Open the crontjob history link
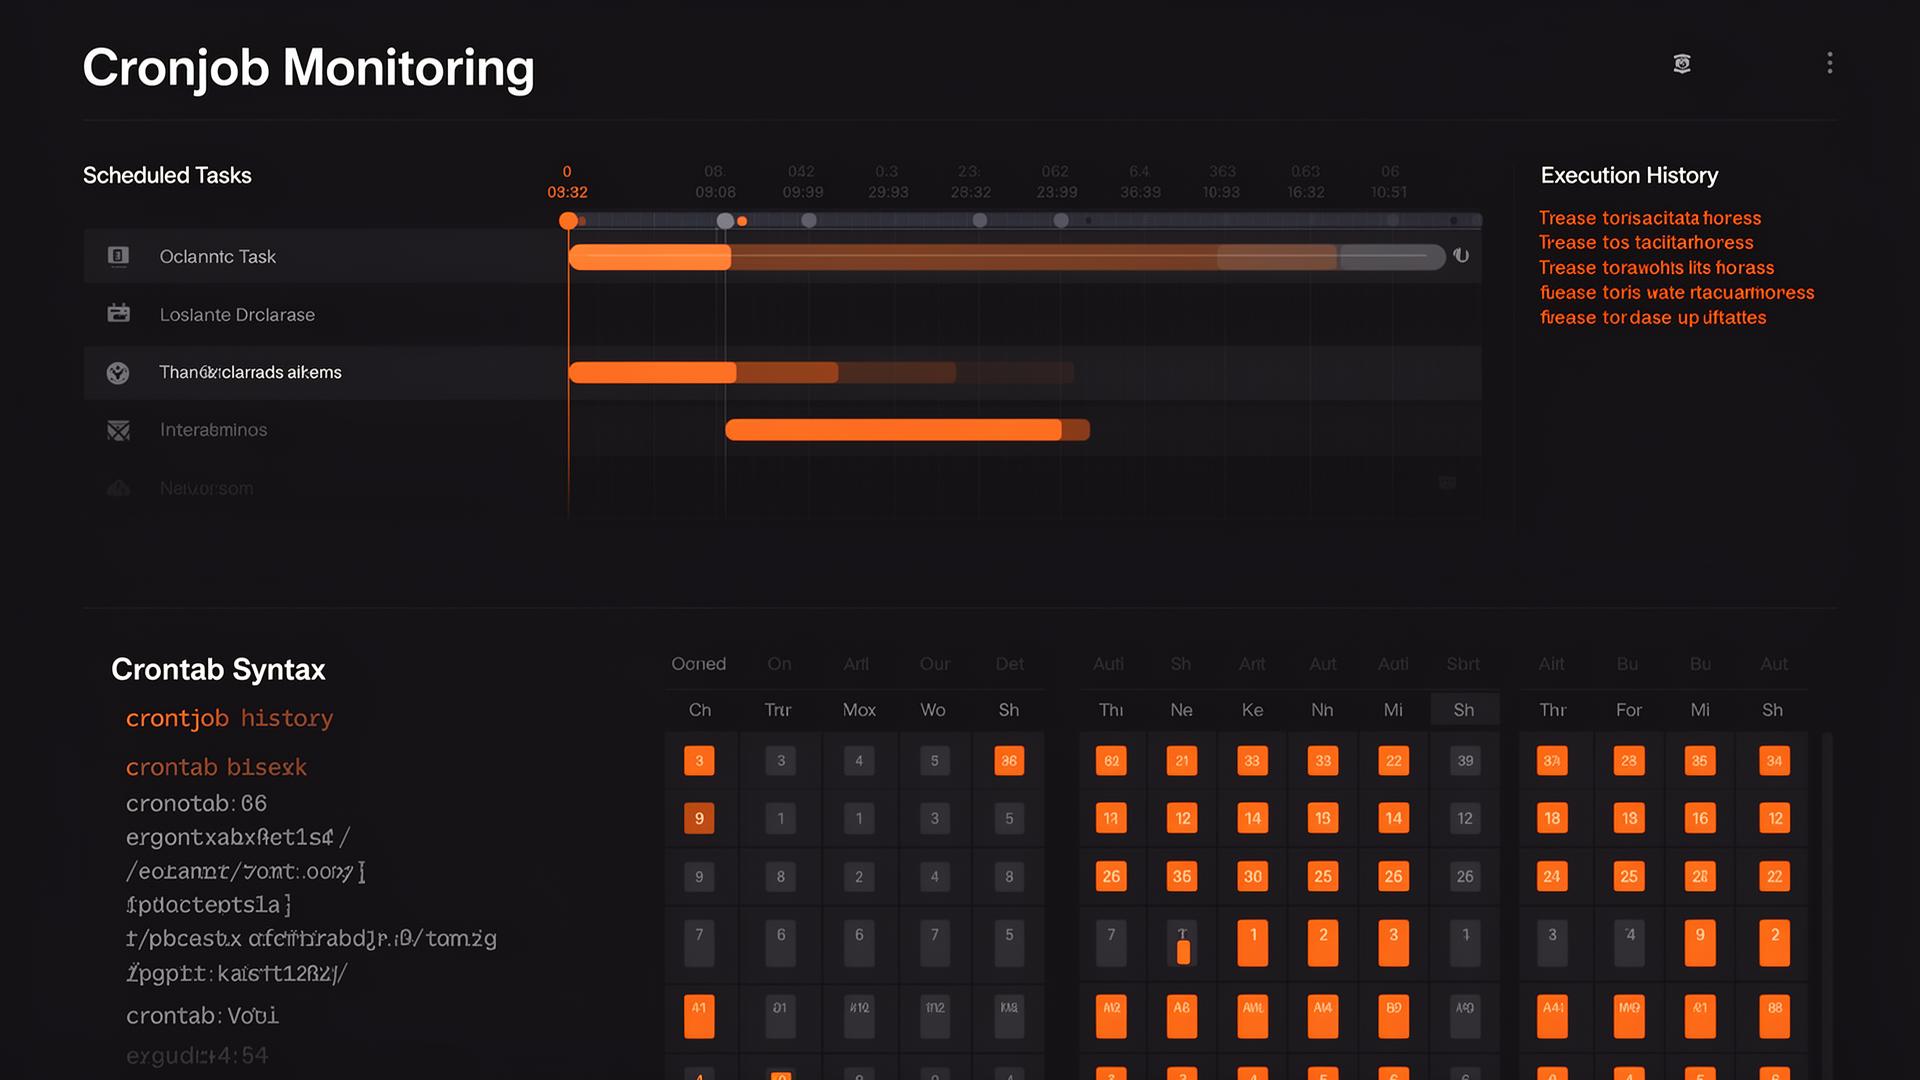The width and height of the screenshot is (1920, 1080). 229,718
